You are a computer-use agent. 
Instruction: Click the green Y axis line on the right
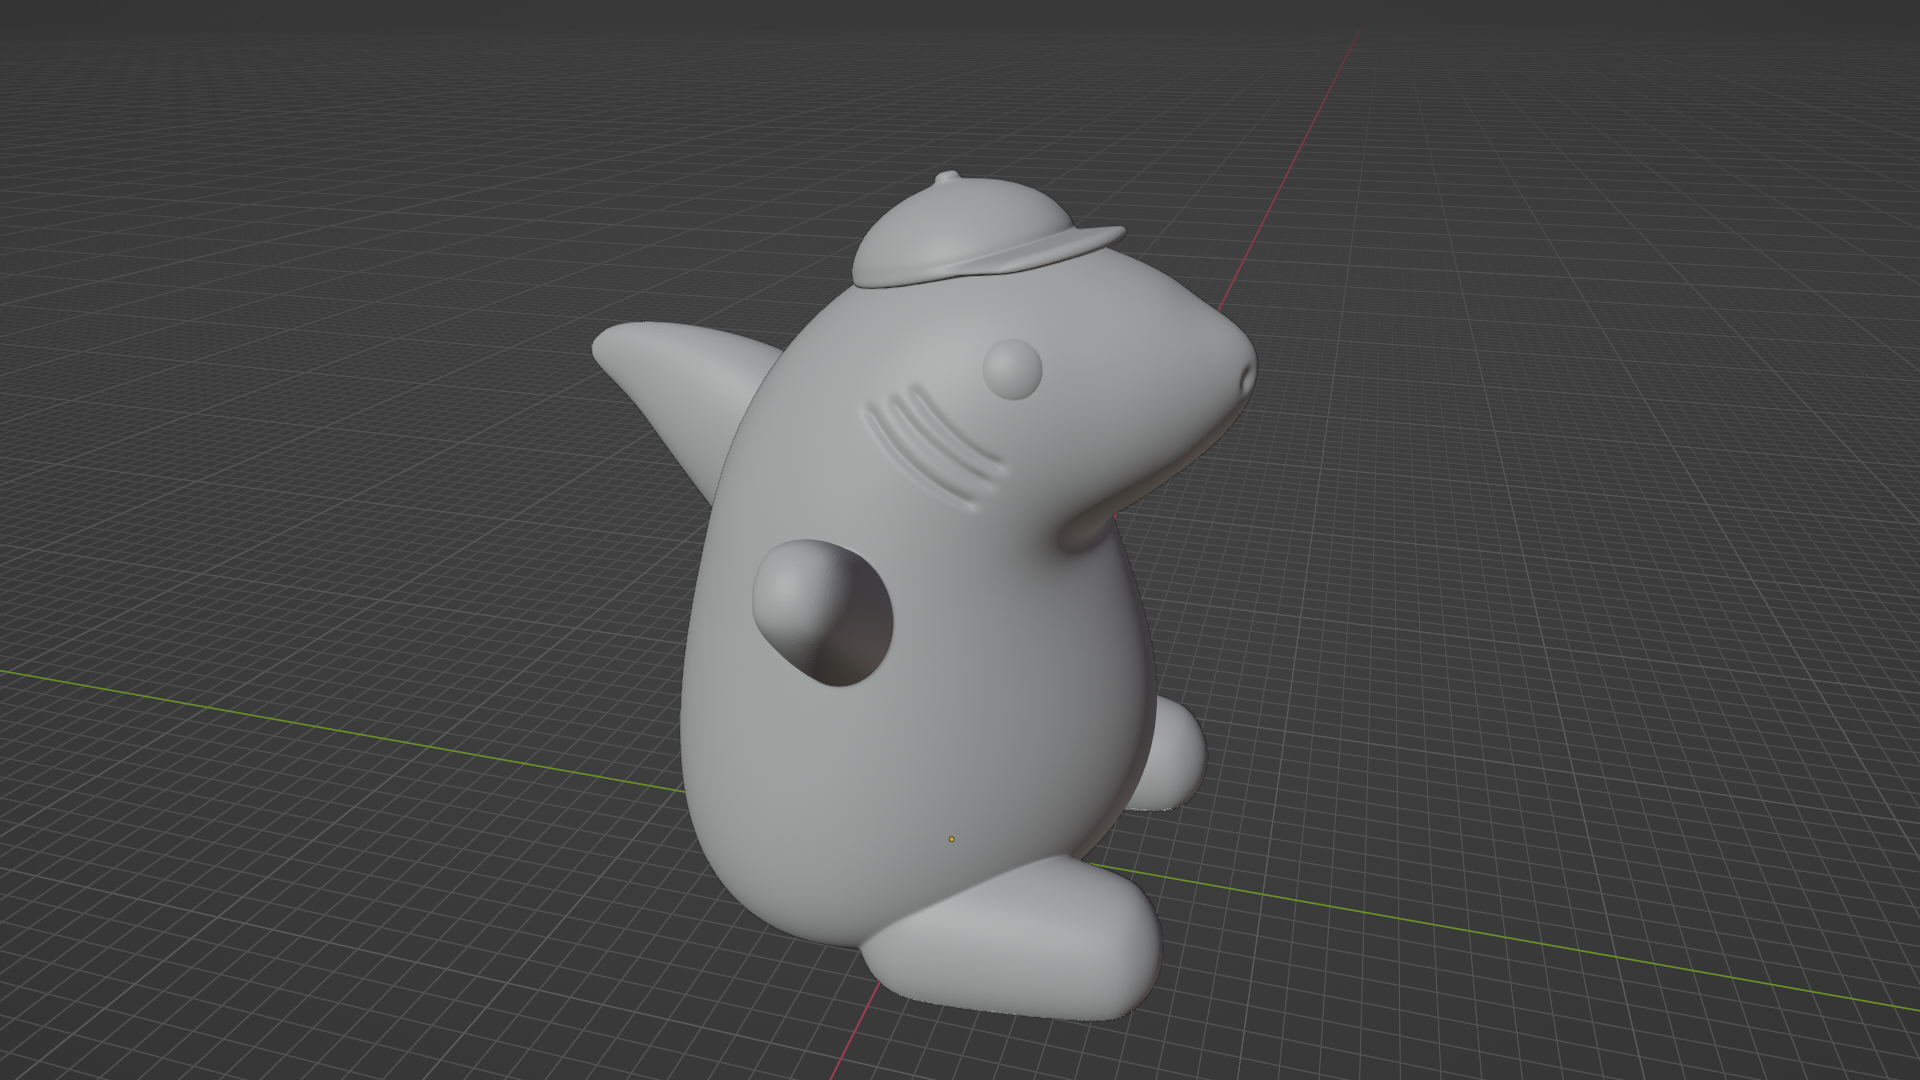click(x=1500, y=938)
